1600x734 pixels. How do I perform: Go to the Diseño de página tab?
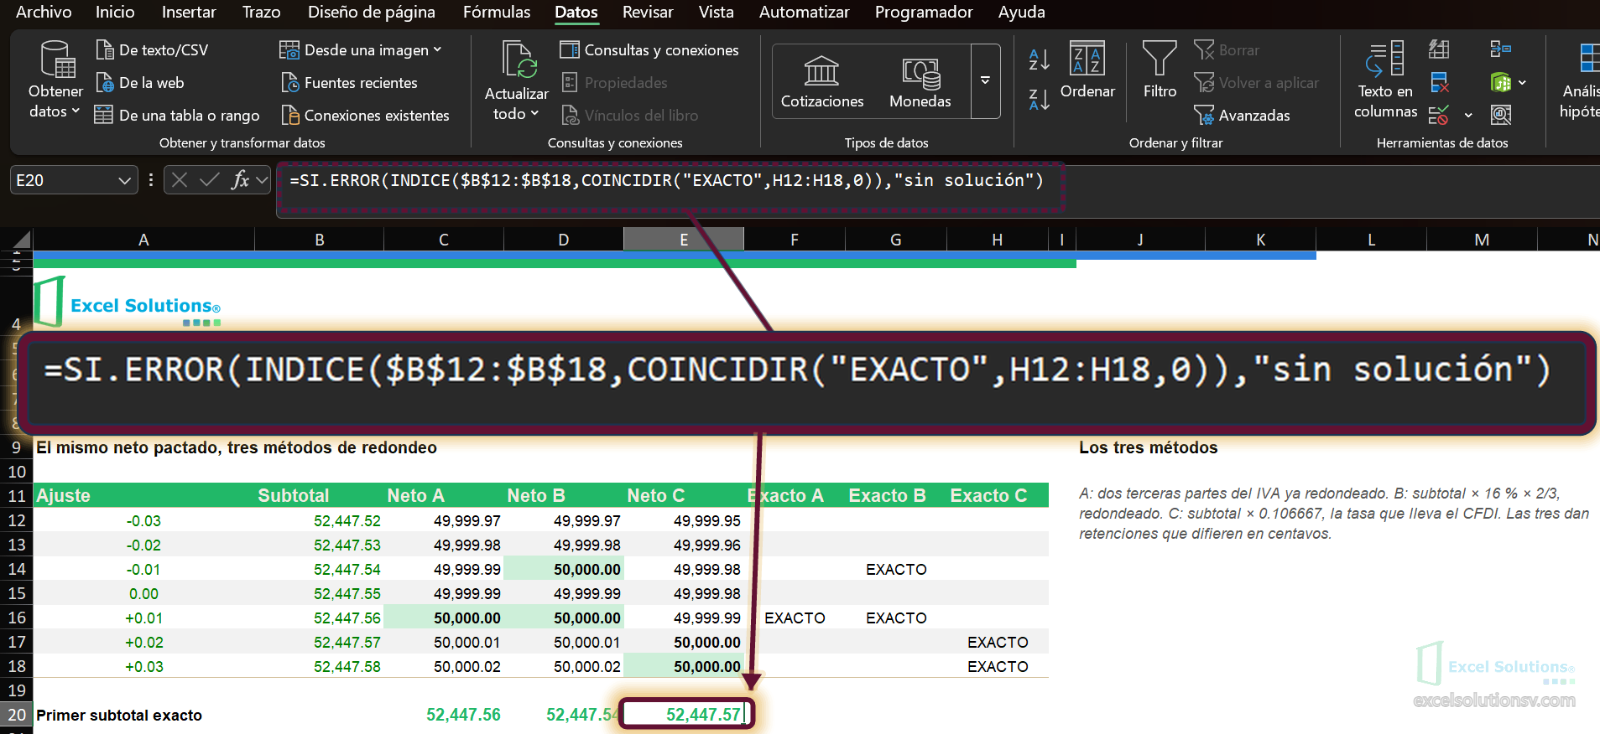(x=371, y=12)
